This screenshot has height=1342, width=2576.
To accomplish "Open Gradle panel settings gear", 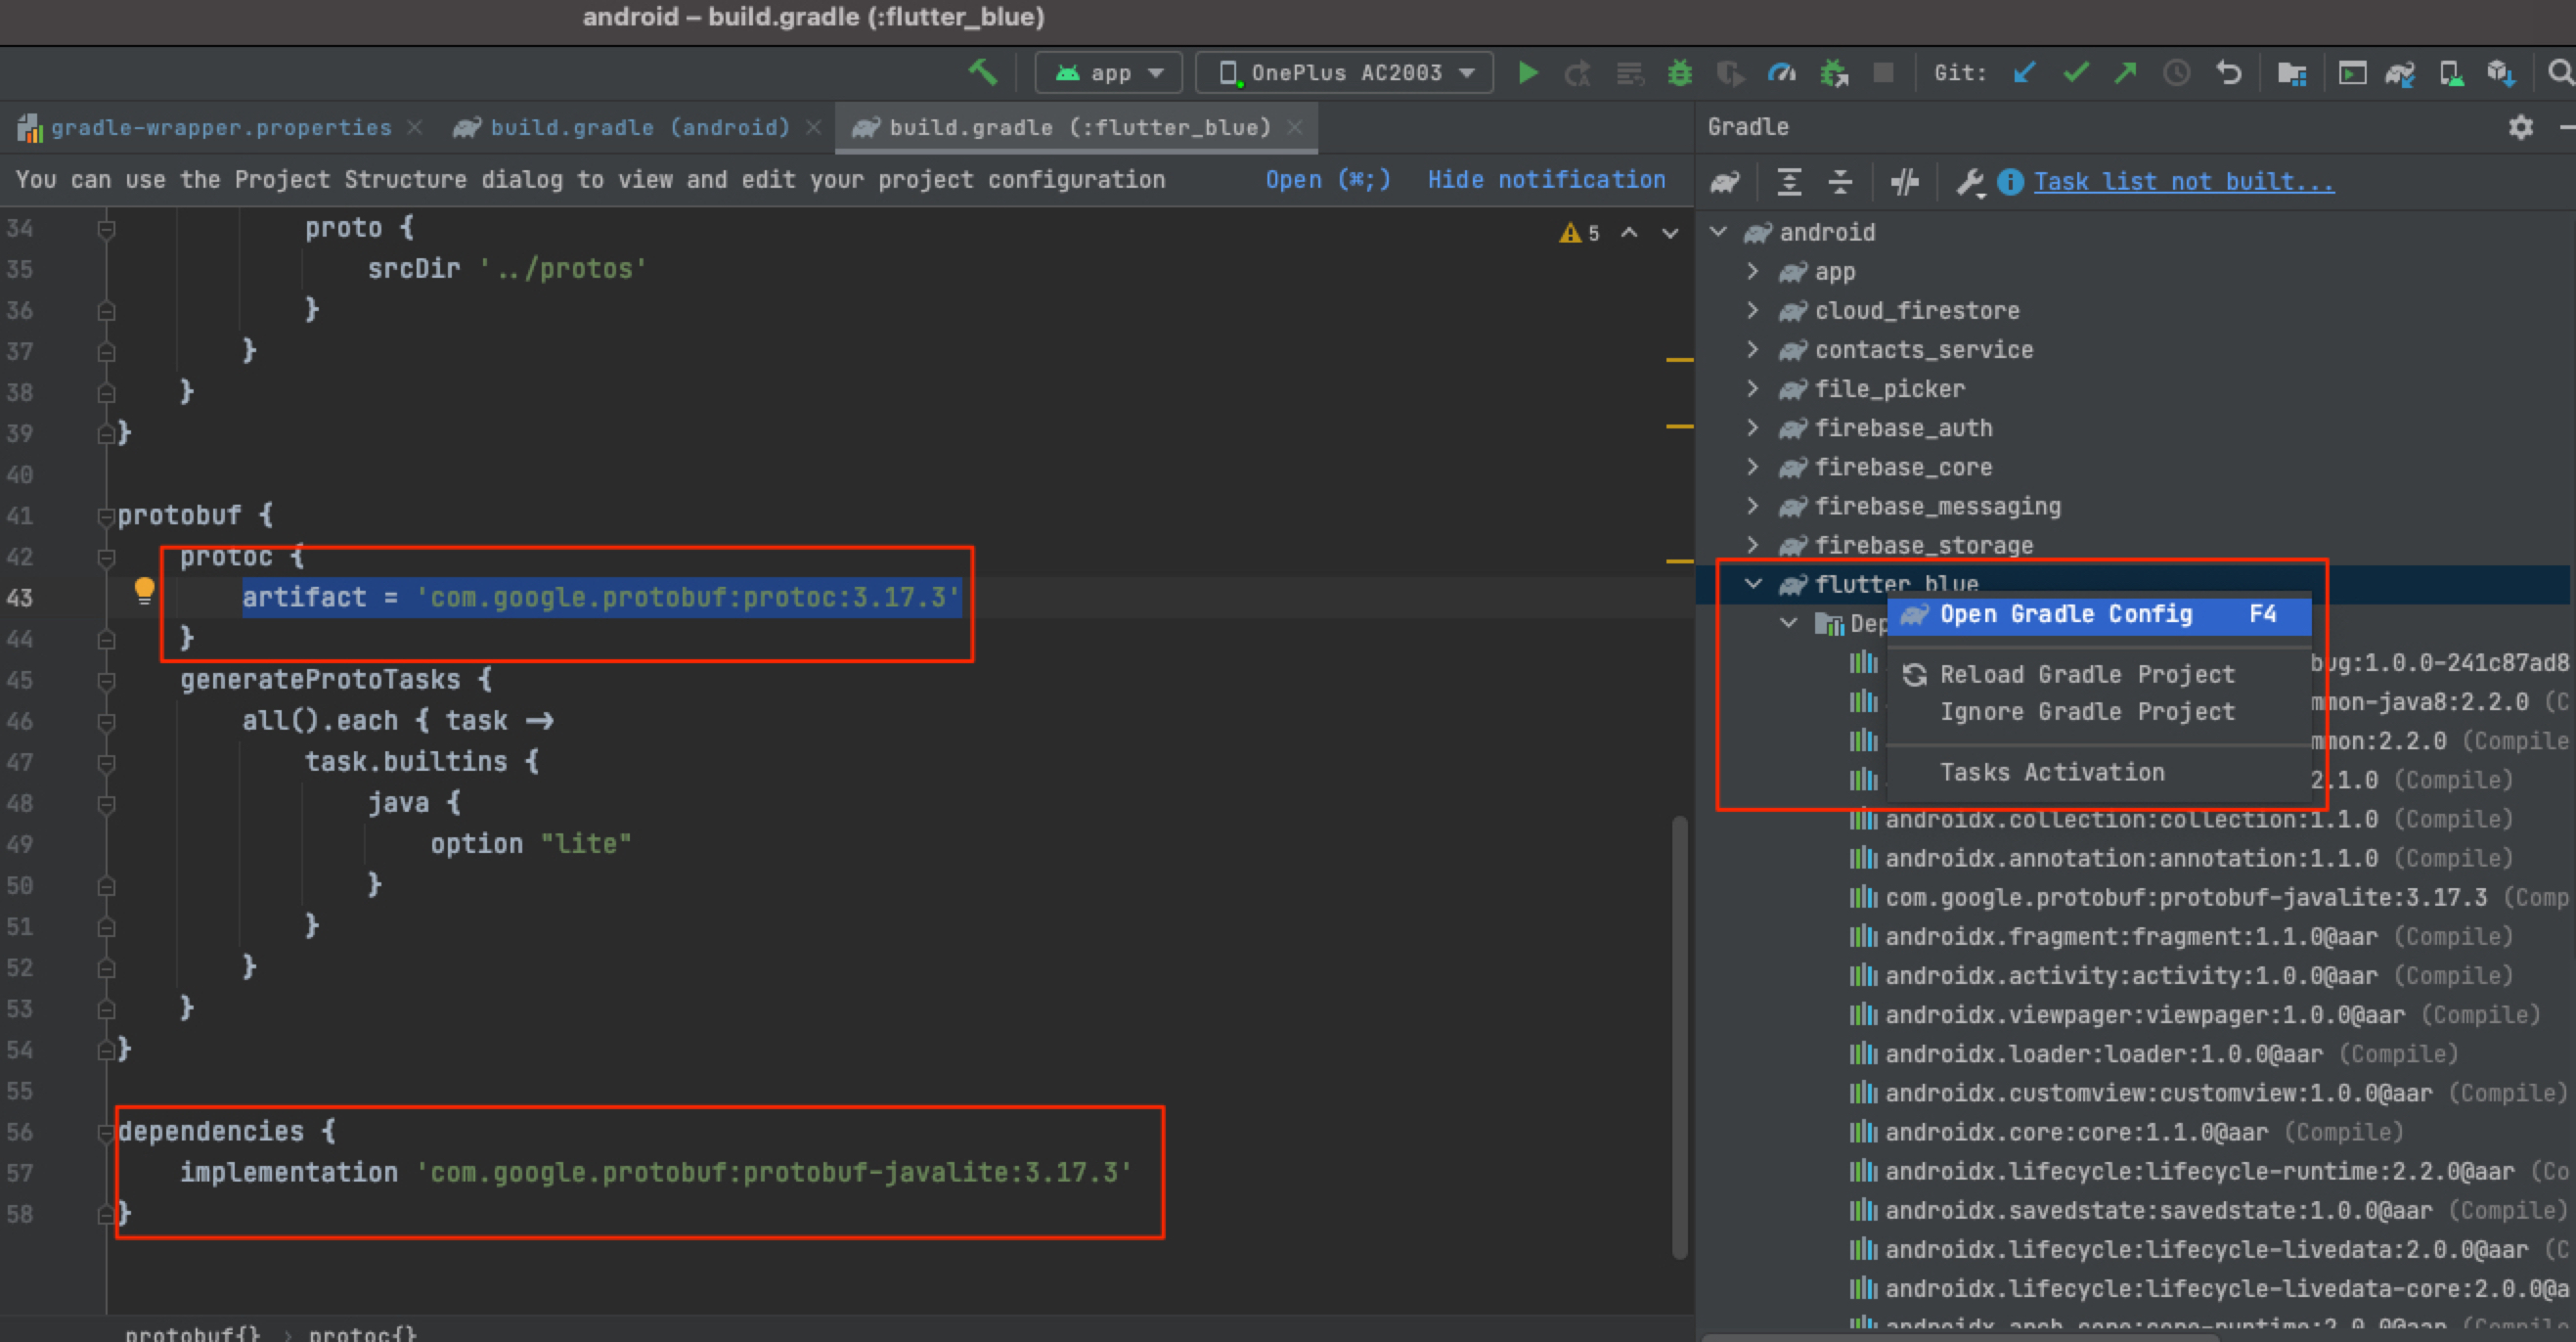I will 2521,127.
